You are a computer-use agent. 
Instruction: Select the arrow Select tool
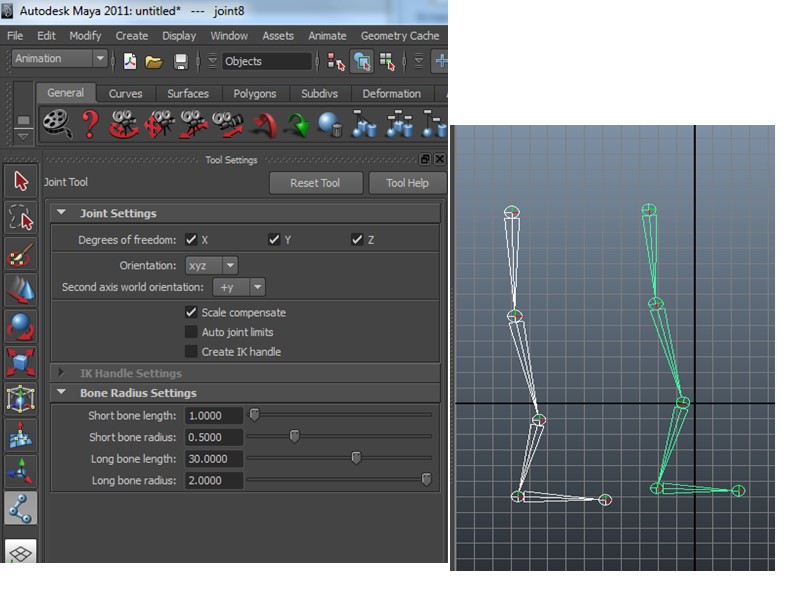pyautogui.click(x=21, y=181)
